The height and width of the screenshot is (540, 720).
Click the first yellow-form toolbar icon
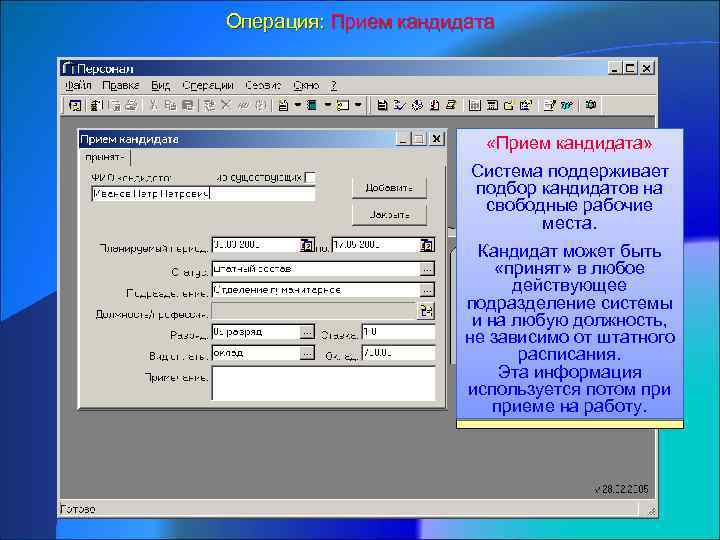point(75,105)
